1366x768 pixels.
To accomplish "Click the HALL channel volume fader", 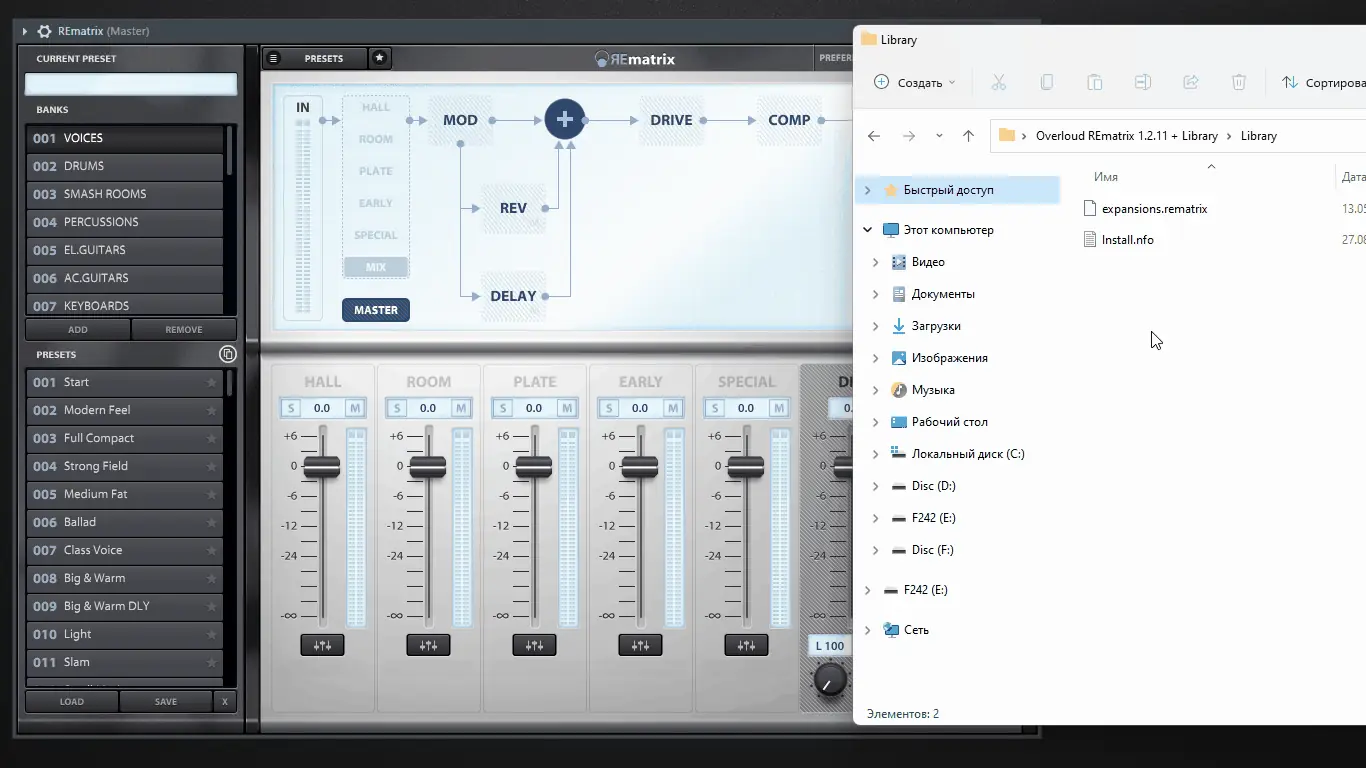I will (322, 466).
